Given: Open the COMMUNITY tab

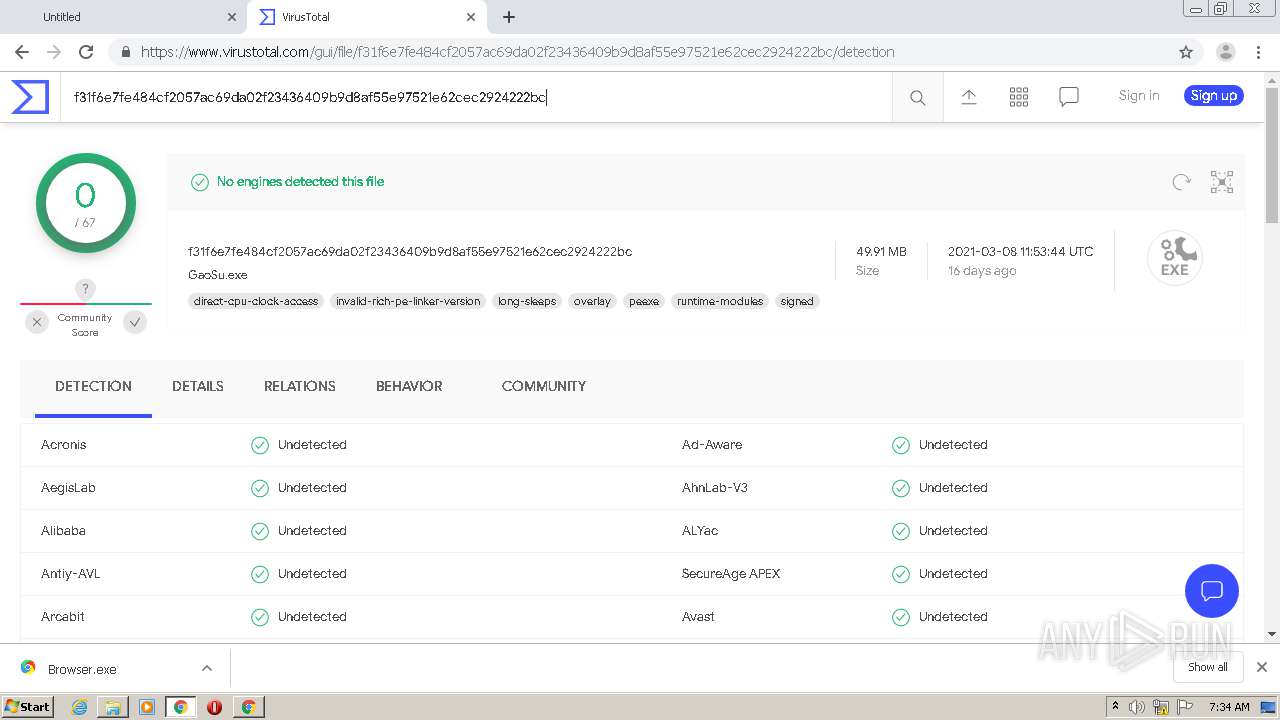Looking at the screenshot, I should 544,386.
